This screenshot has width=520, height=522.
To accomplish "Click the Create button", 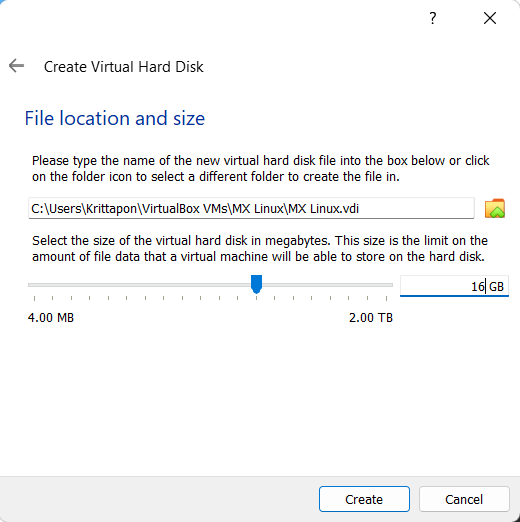I will (364, 499).
